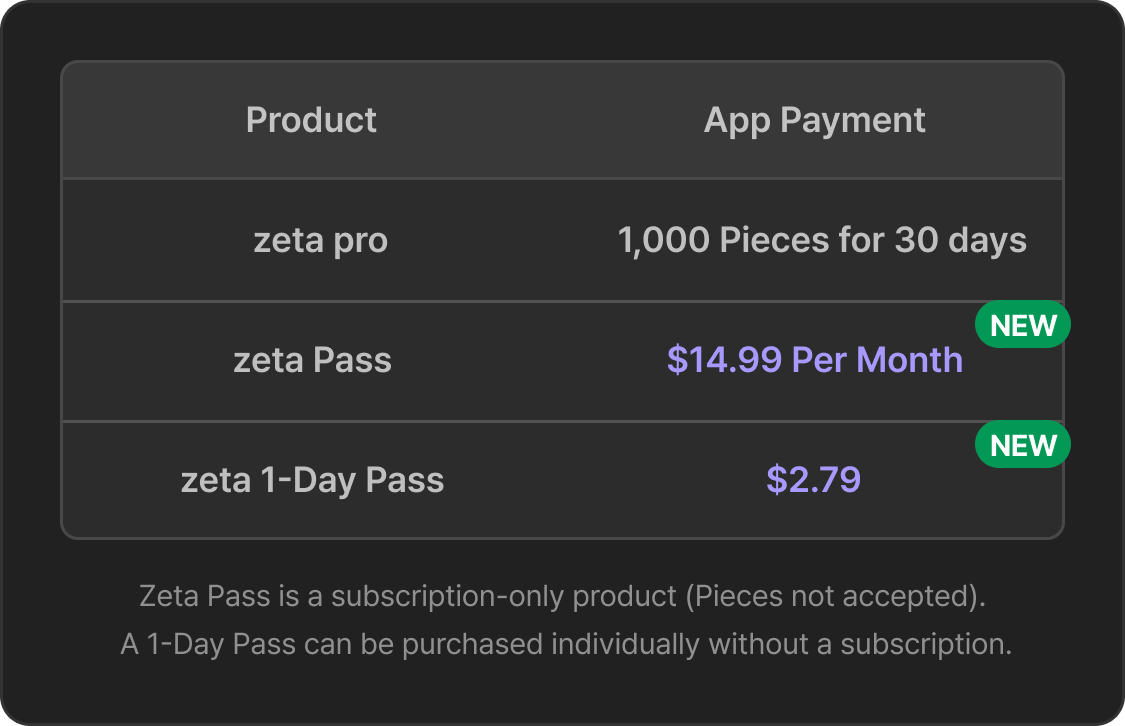Click the "30 days" duration text
The width and height of the screenshot is (1125, 726).
tap(960, 241)
